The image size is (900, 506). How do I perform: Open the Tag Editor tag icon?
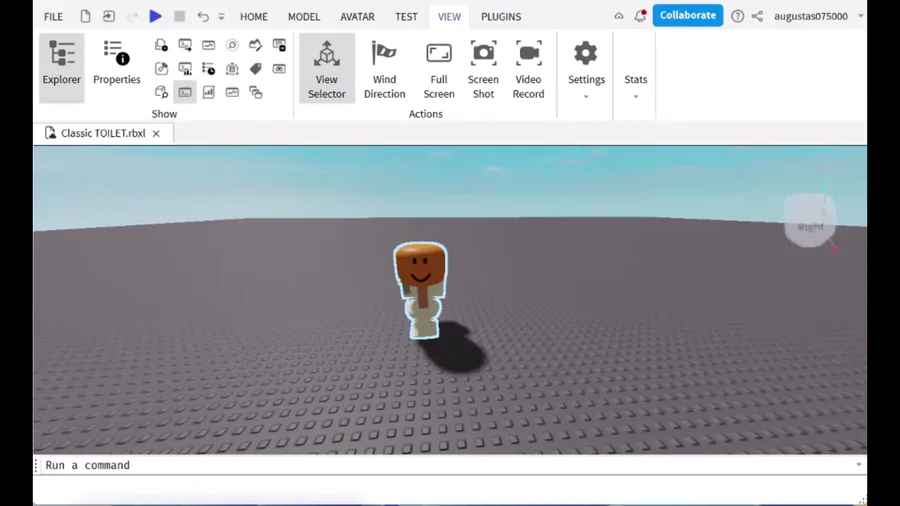[255, 69]
